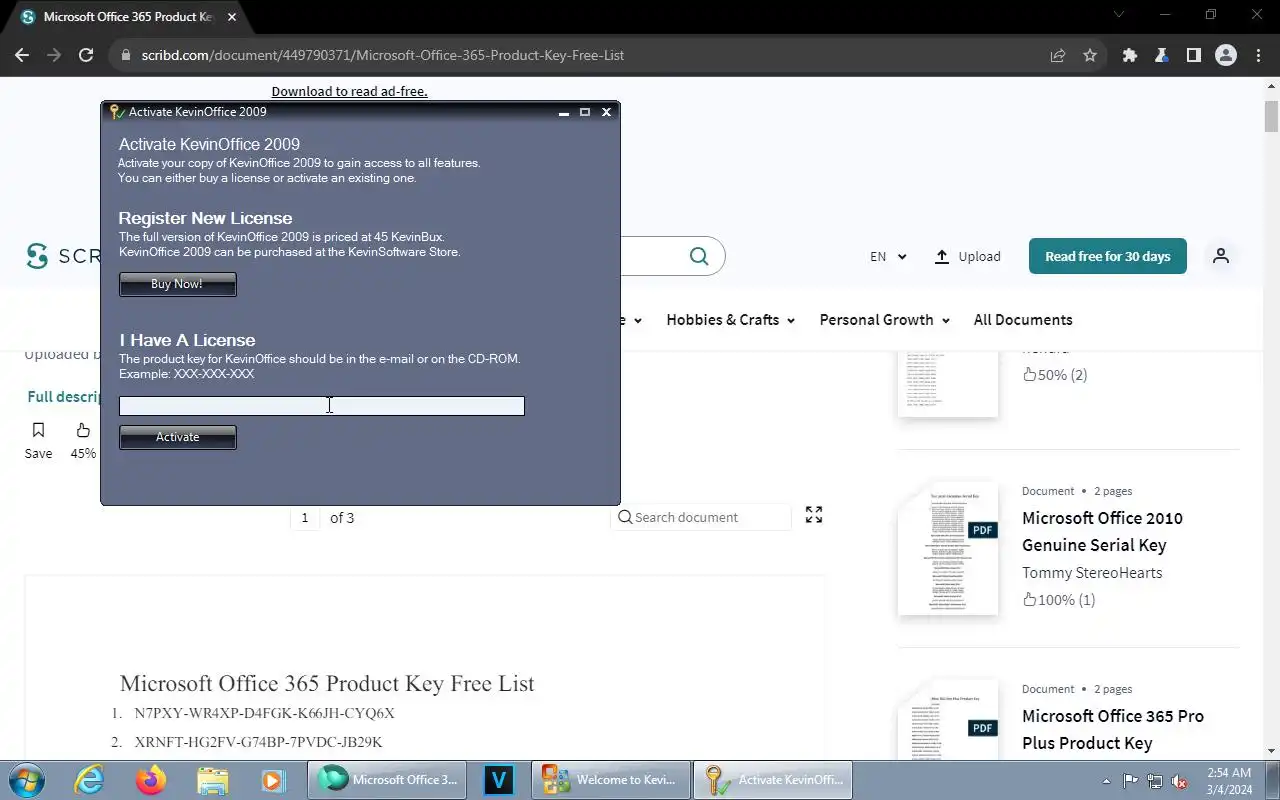The height and width of the screenshot is (800, 1280).
Task: Click volume tray icon
Action: click(1180, 781)
